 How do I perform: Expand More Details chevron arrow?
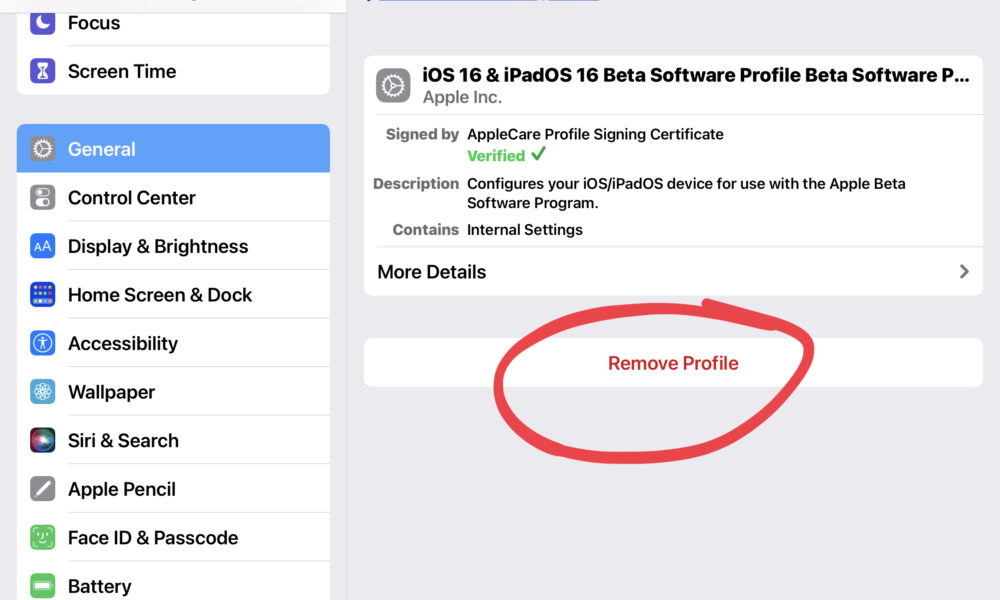click(964, 272)
